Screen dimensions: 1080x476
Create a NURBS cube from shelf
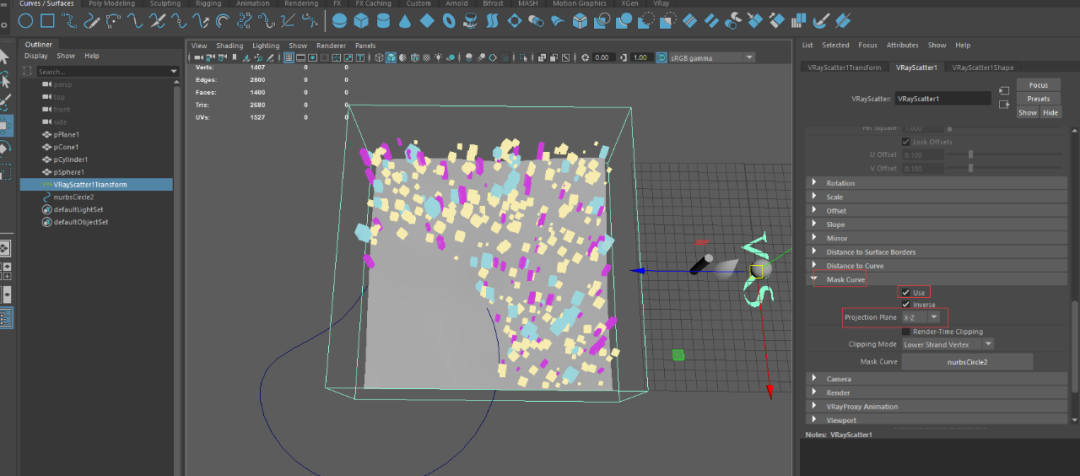pyautogui.click(x=362, y=20)
